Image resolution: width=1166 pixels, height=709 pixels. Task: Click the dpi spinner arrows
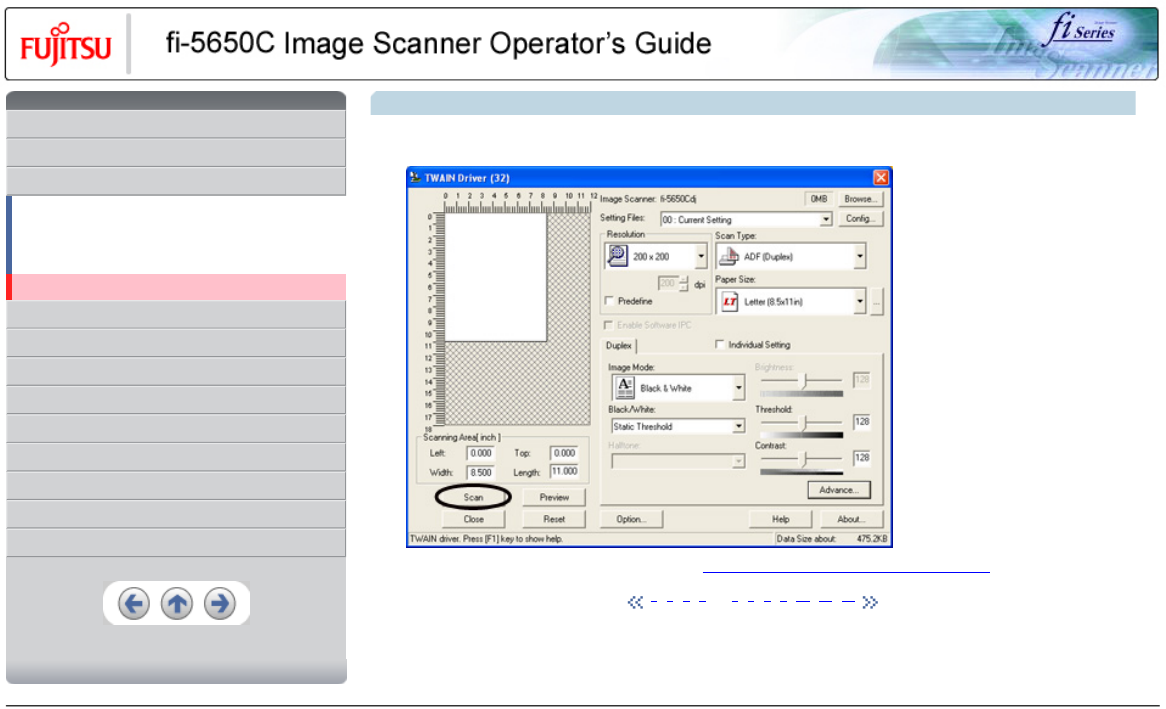pyautogui.click(x=683, y=283)
